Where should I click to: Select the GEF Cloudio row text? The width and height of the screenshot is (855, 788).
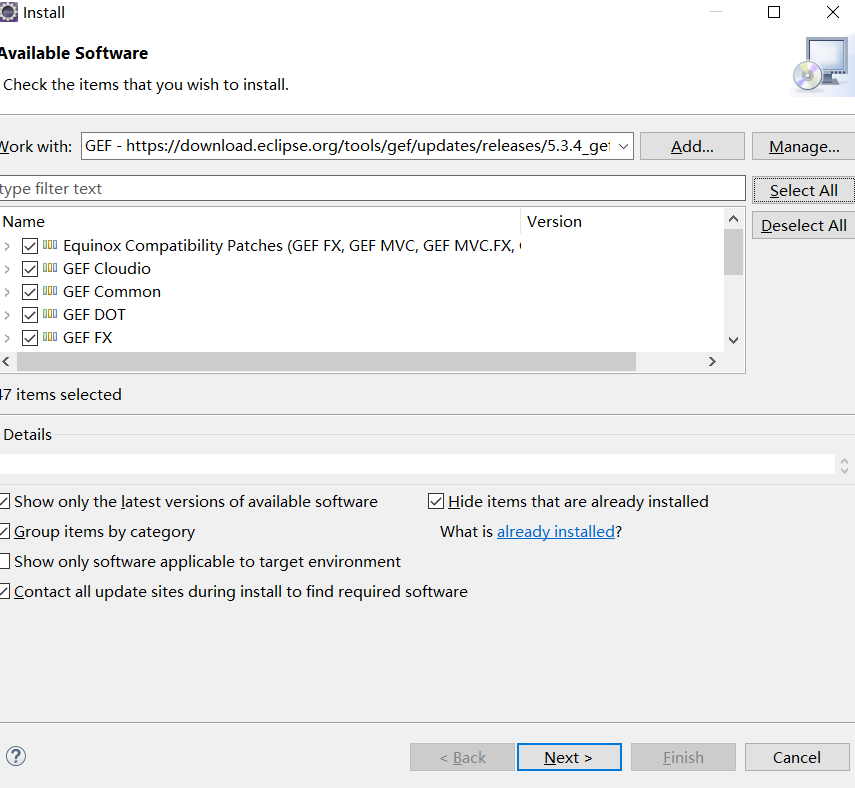click(107, 268)
